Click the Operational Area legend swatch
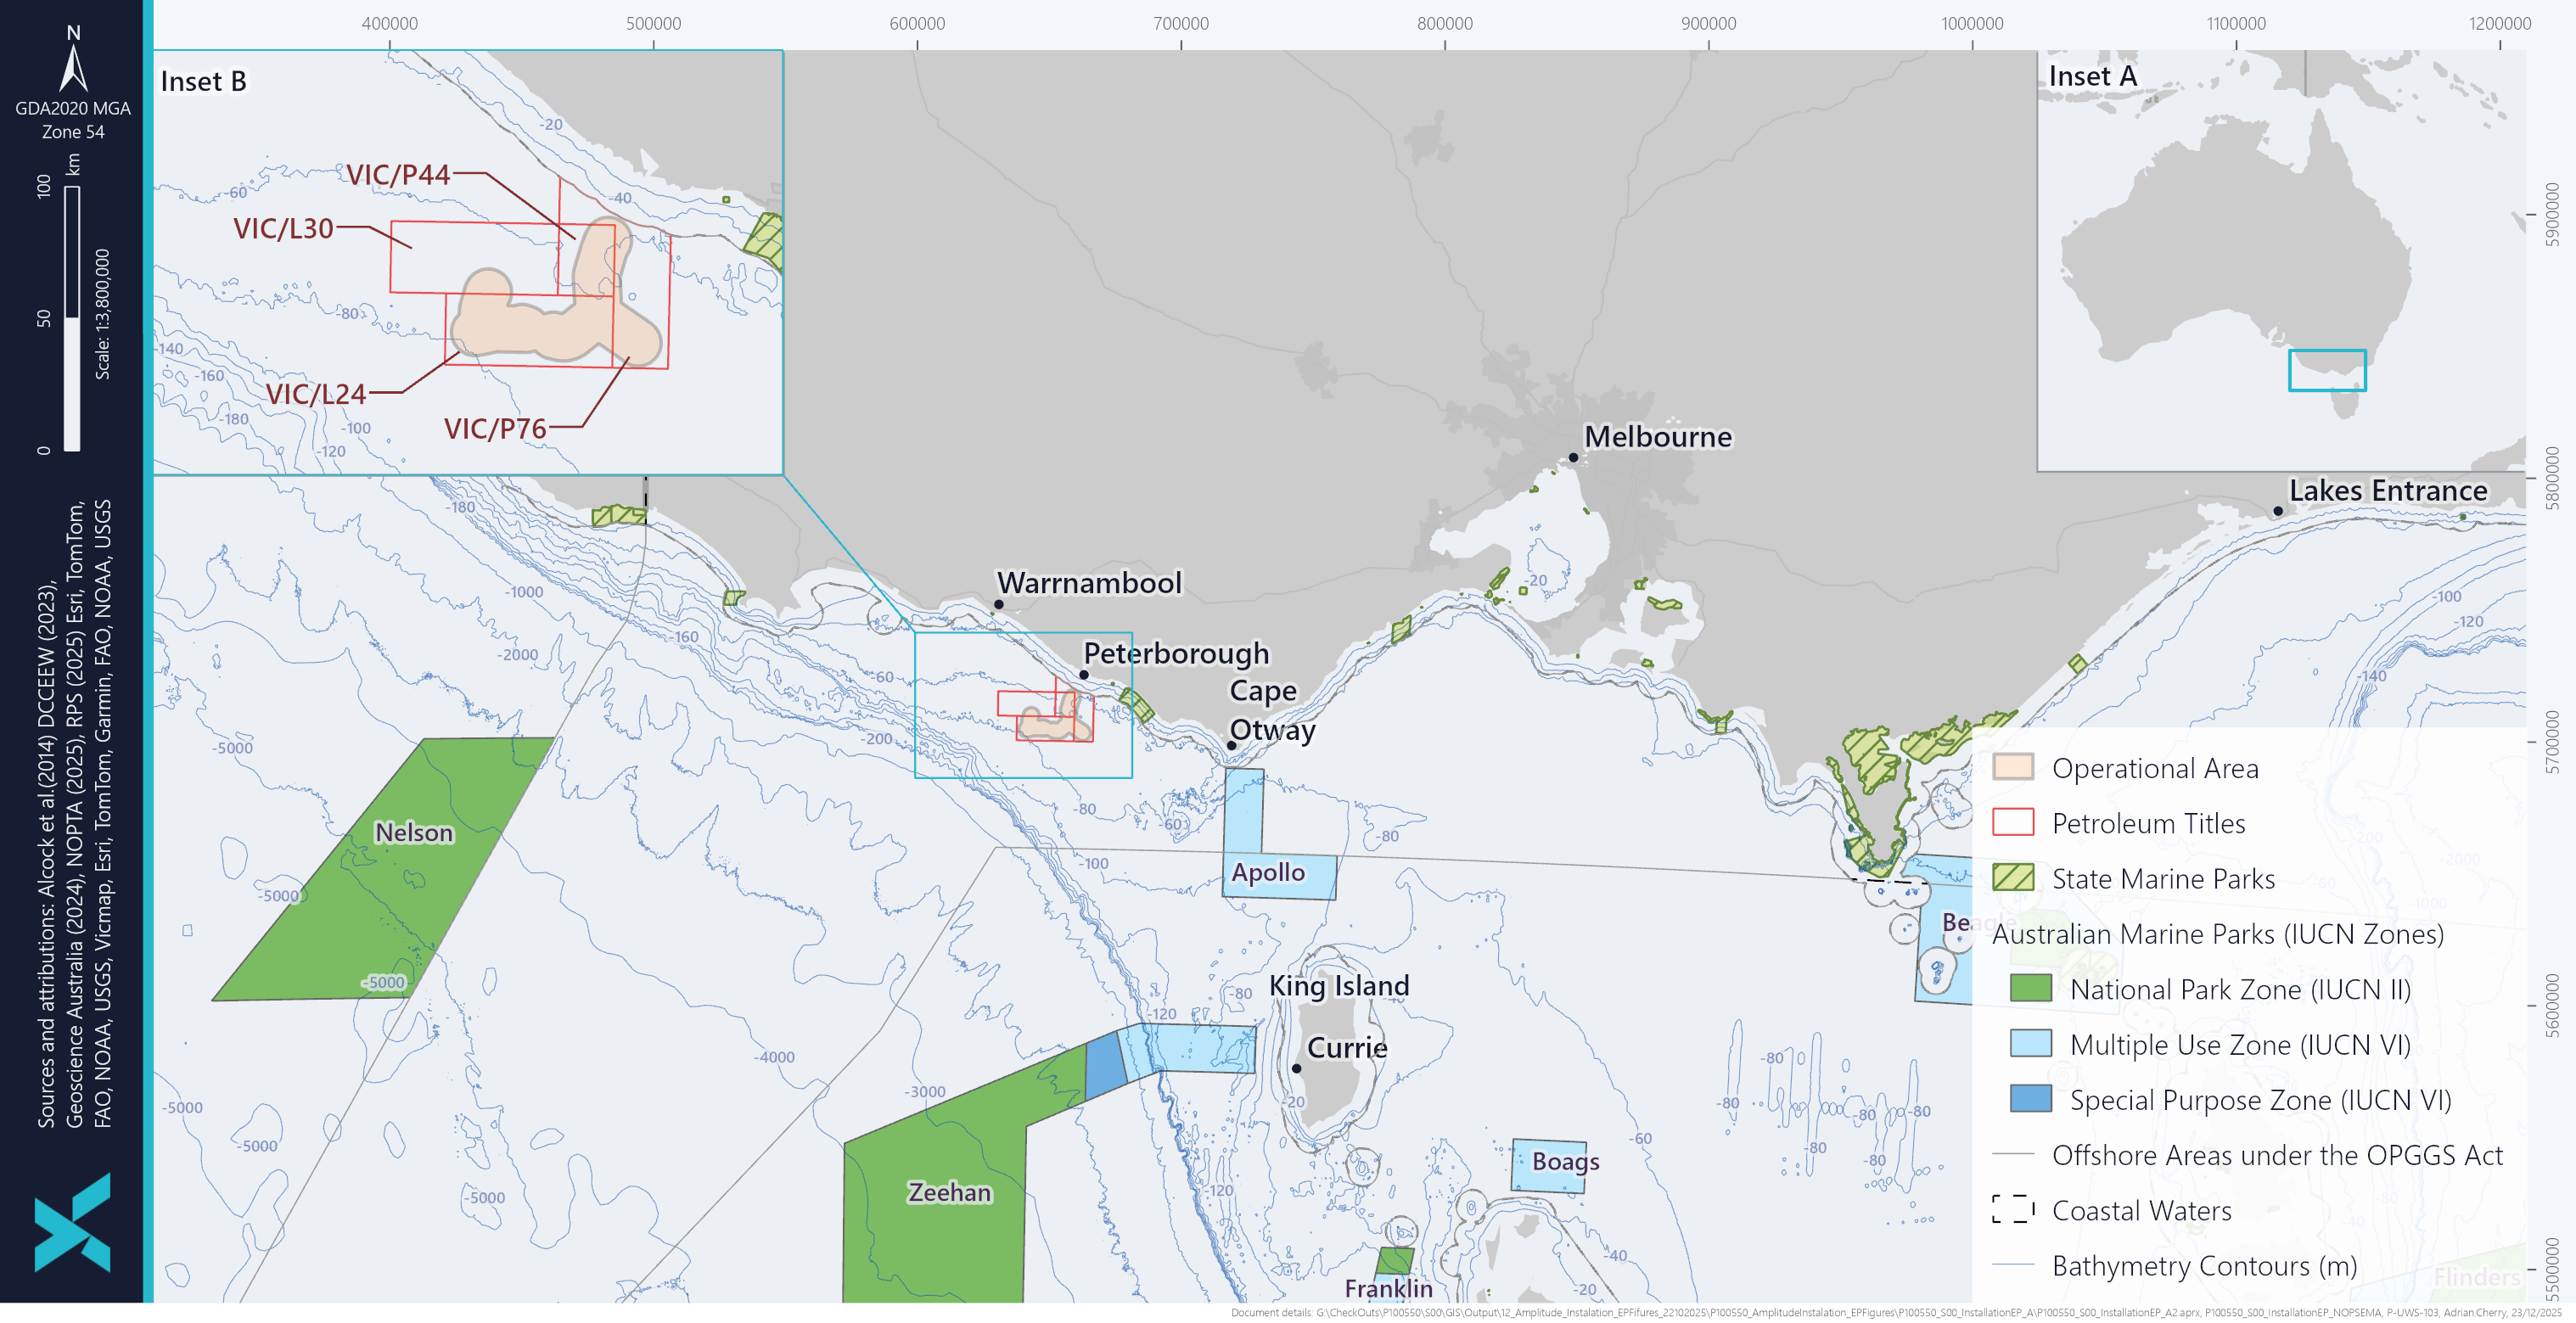The height and width of the screenshot is (1323, 2576). 2012,767
